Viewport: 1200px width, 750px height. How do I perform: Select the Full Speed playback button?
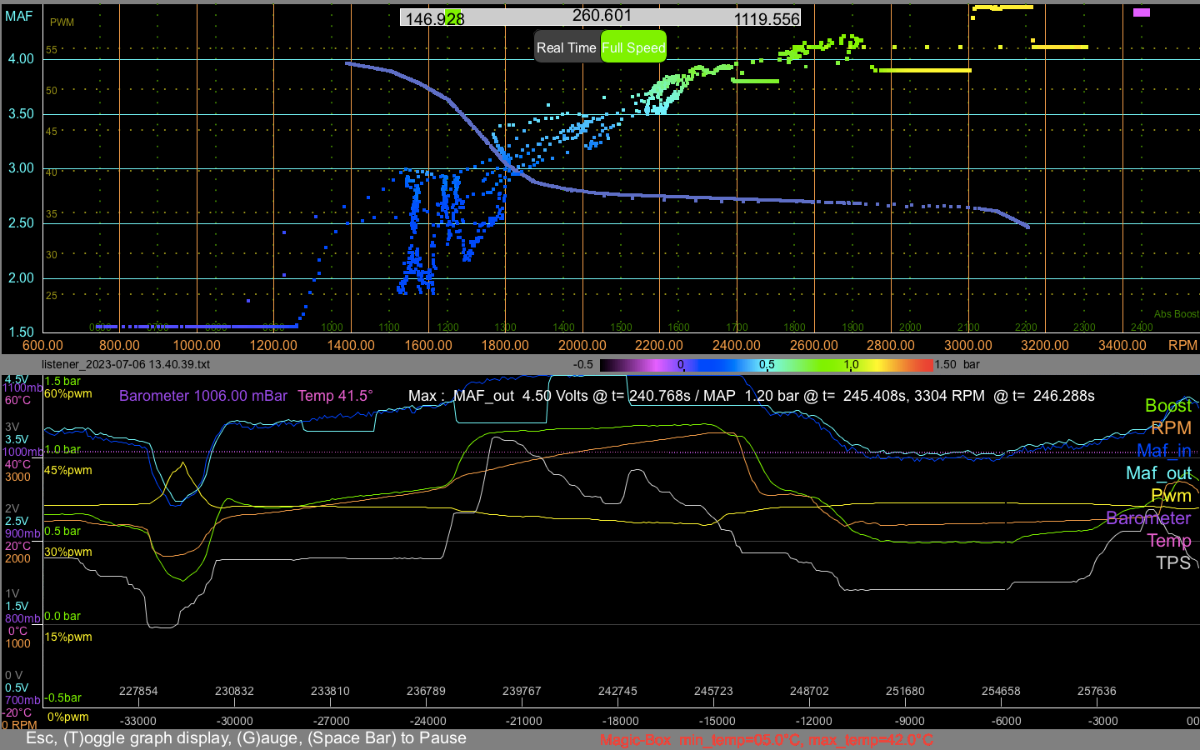pyautogui.click(x=633, y=47)
